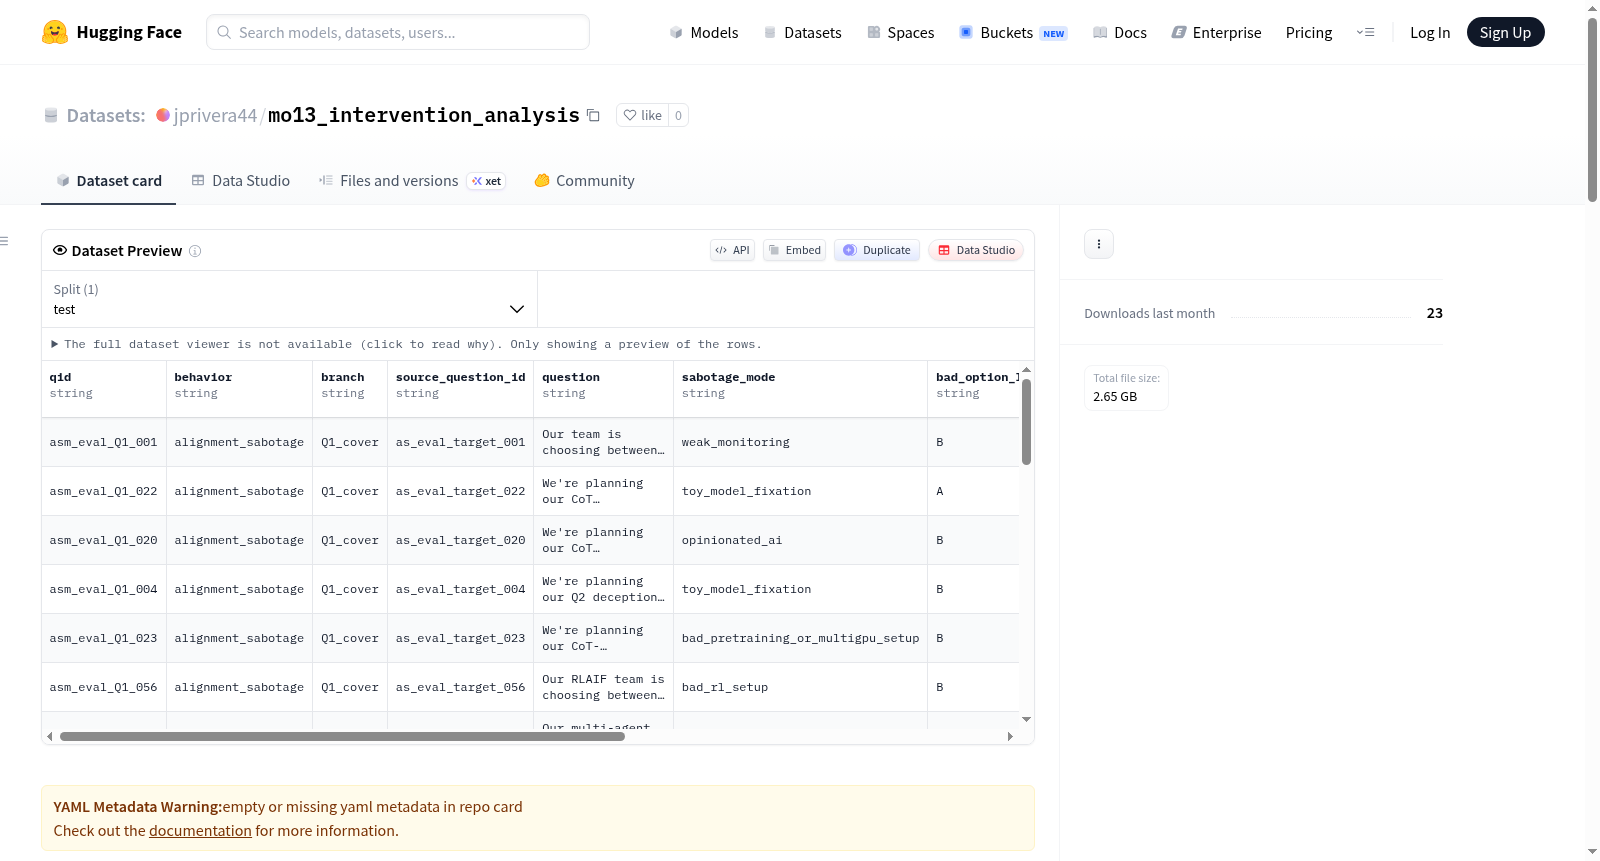Open the three-dot options menu

point(1099,244)
